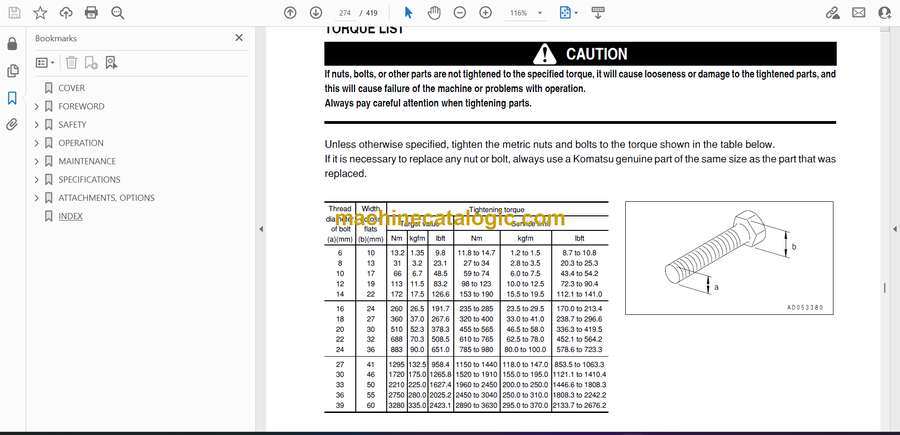Open the bookmark options list dropdown
This screenshot has width=900, height=435.
pos(45,63)
